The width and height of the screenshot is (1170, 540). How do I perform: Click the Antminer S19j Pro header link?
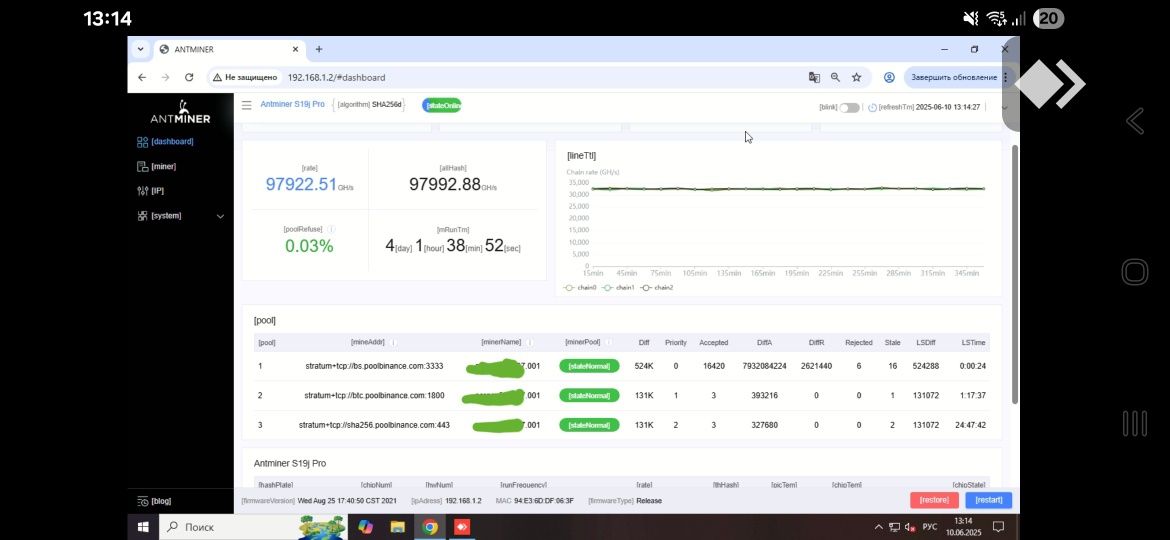(x=292, y=104)
